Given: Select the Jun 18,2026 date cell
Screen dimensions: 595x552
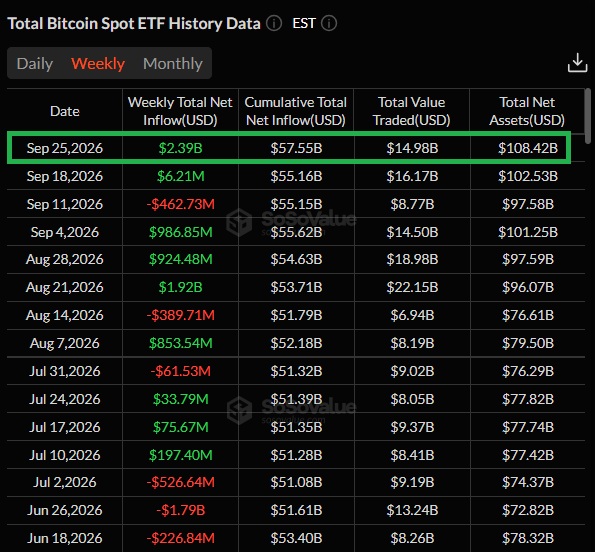Looking at the screenshot, I should (65, 538).
